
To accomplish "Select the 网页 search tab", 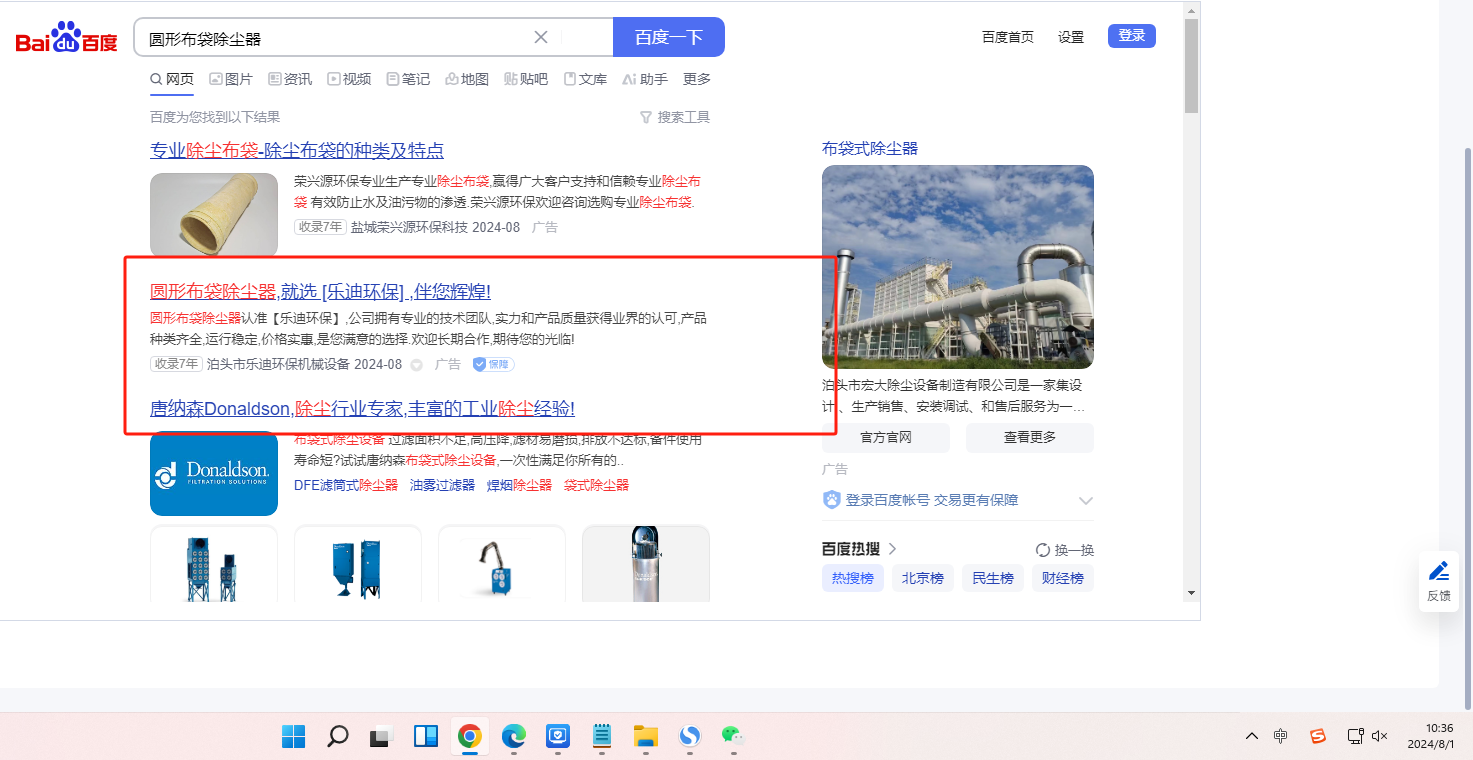I will [x=172, y=79].
